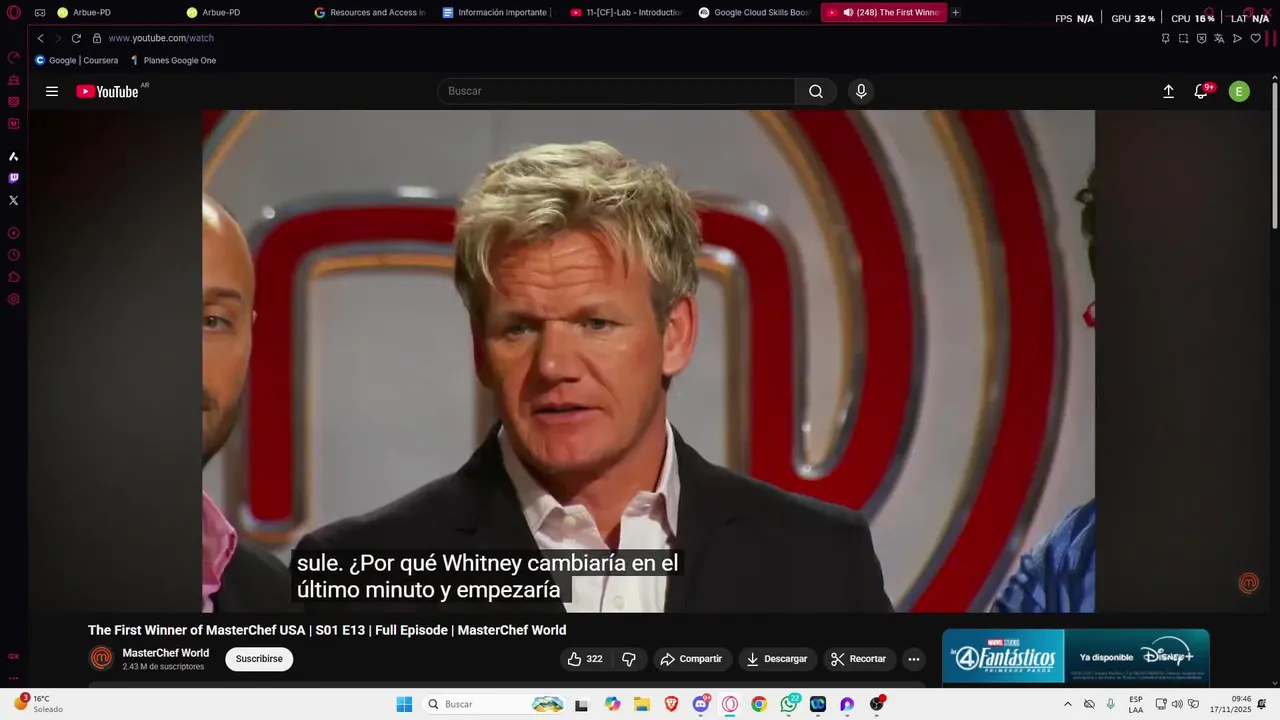Take a snapshot with the camera-frame icon
The width and height of the screenshot is (1280, 720).
pyautogui.click(x=1183, y=38)
